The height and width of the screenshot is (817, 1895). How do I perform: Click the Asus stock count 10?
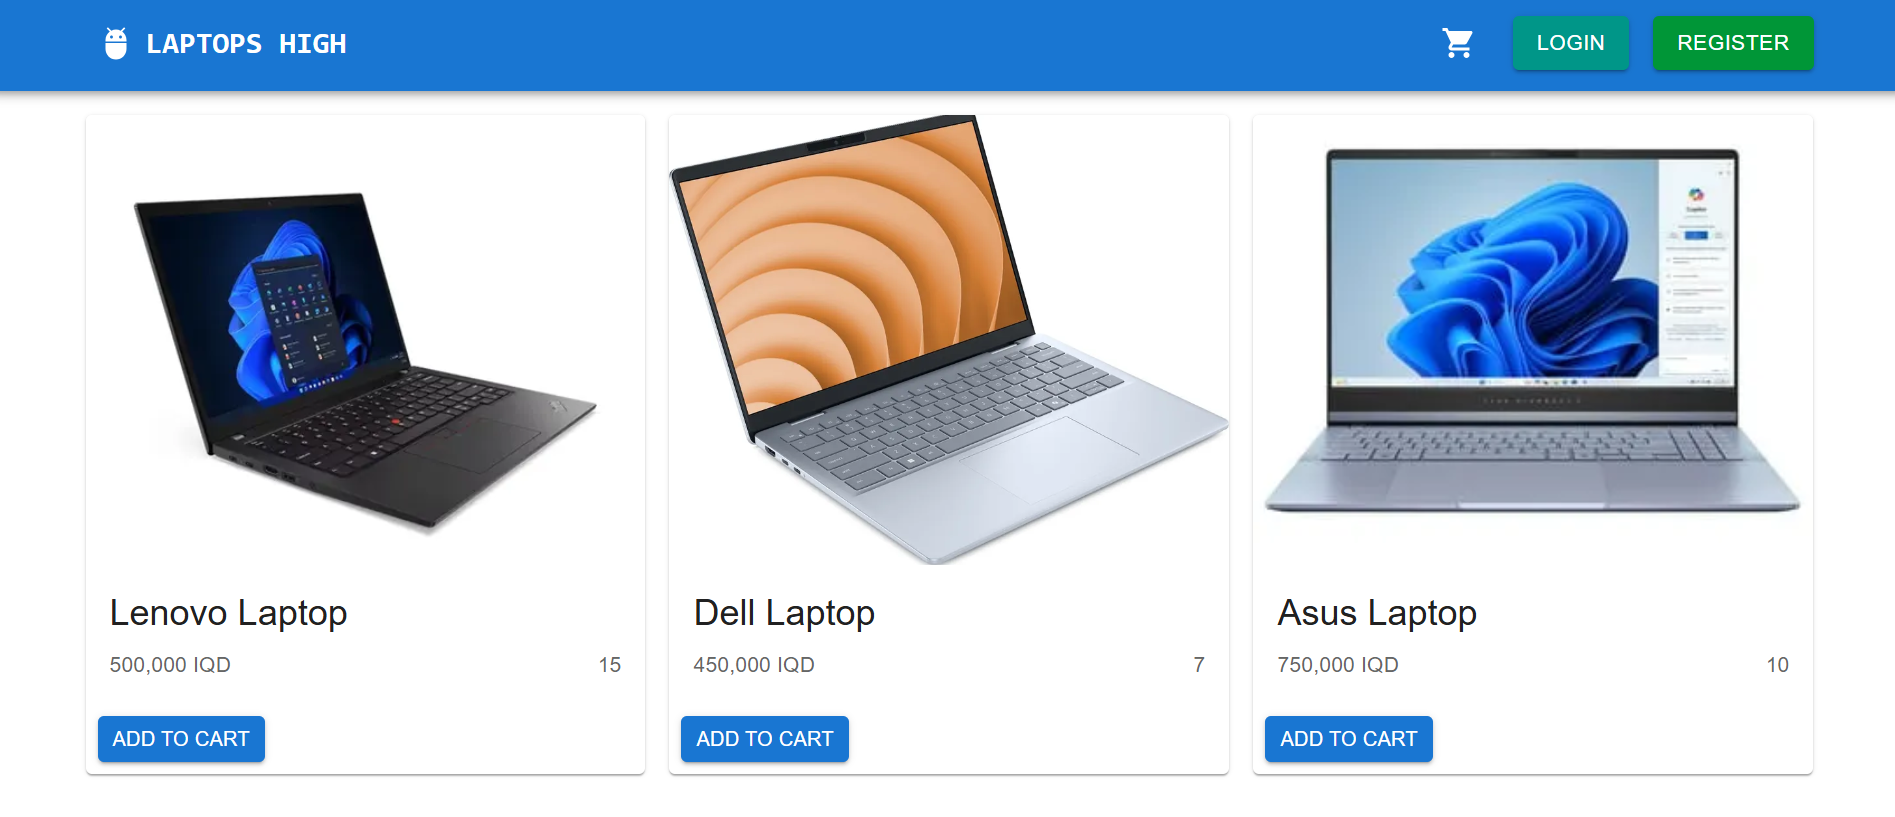pyautogui.click(x=1777, y=665)
